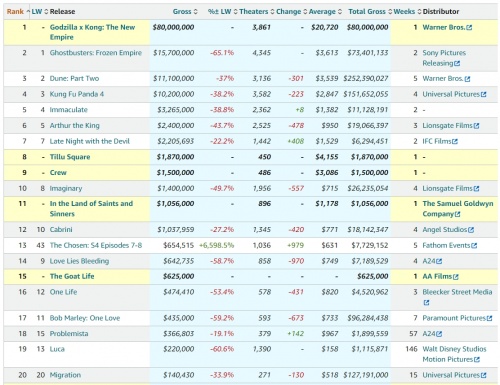Sort by %± LW column header
Screen dimensions: 500x385
pos(220,12)
